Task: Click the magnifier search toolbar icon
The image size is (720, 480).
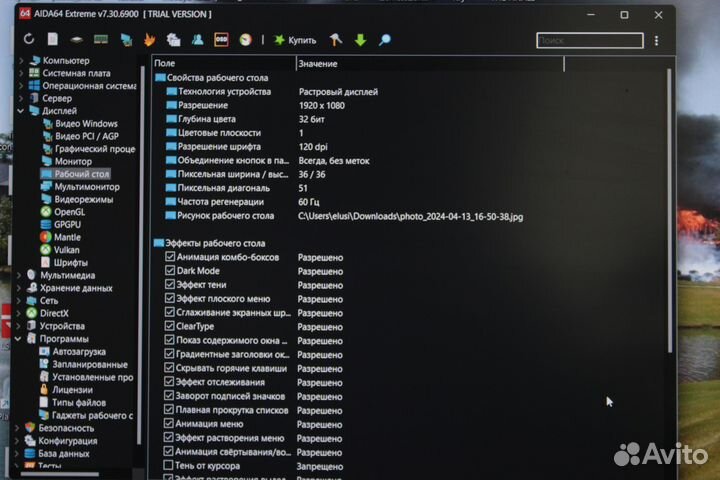Action: [385, 40]
